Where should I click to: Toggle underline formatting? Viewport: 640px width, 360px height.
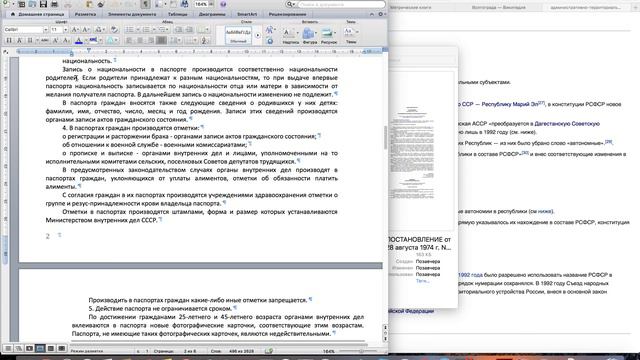tap(29, 40)
